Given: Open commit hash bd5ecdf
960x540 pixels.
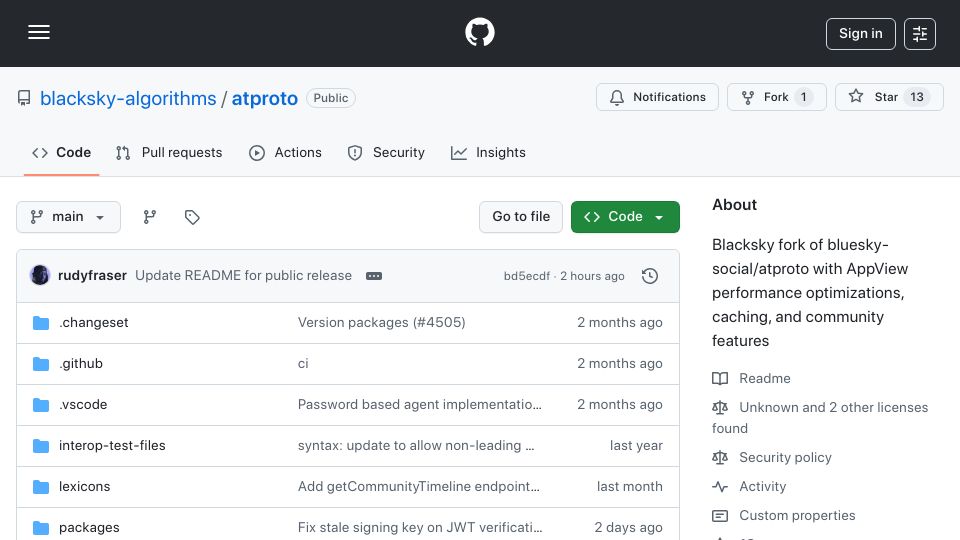Looking at the screenshot, I should [x=527, y=276].
